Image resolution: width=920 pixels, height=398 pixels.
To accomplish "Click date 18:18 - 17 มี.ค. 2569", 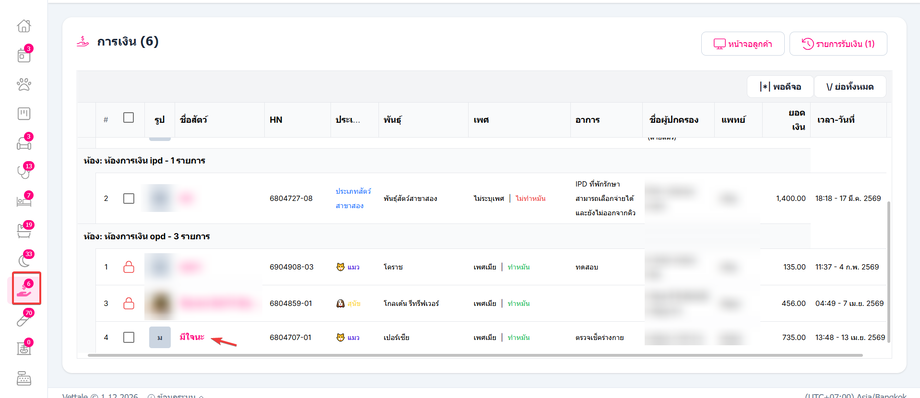I will coord(848,198).
